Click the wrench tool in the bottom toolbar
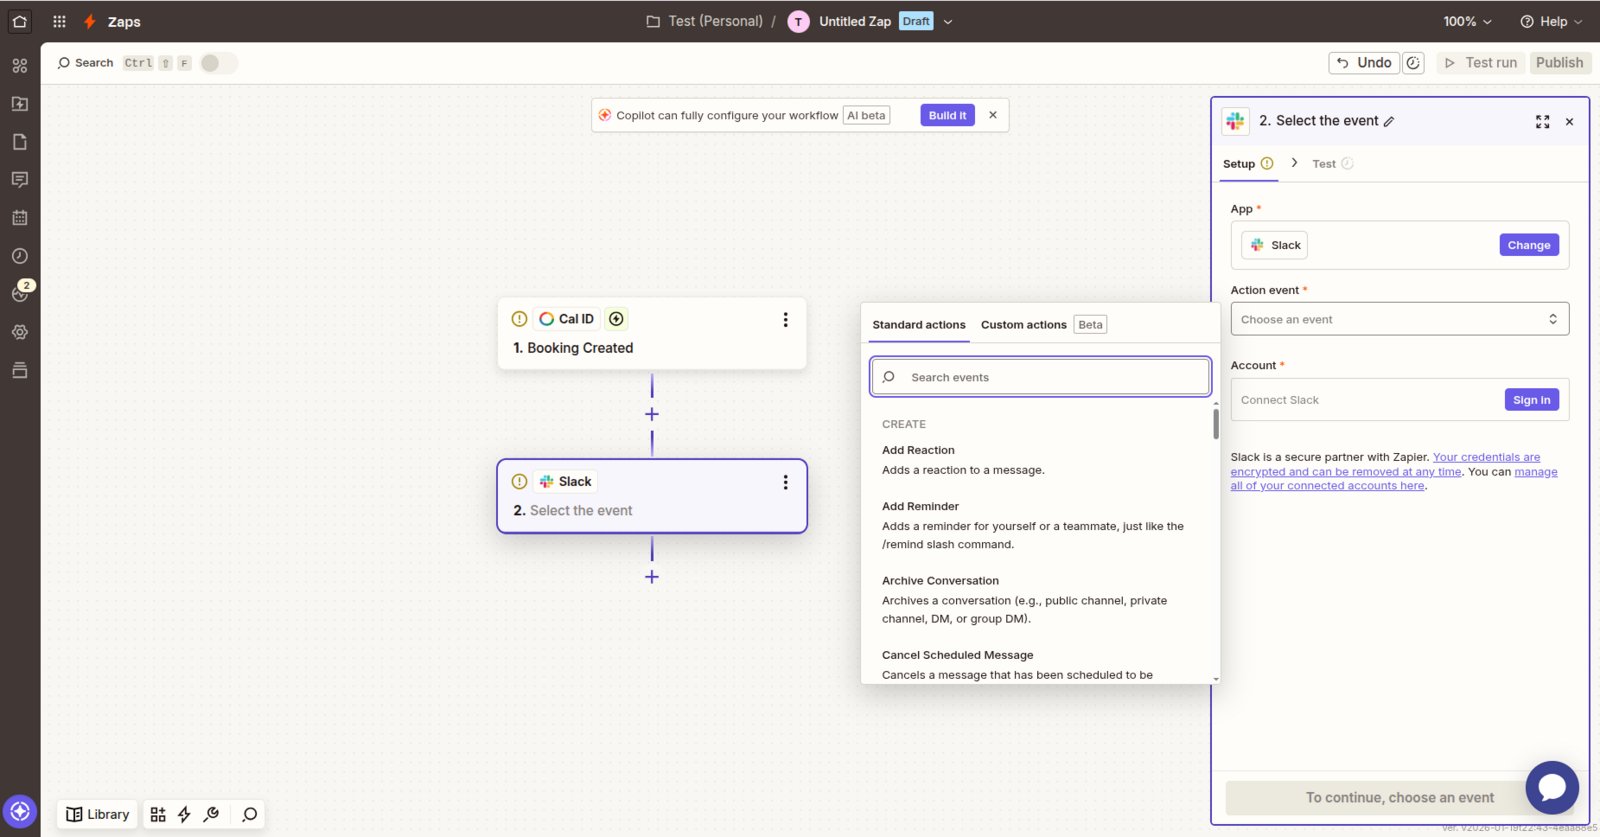Image resolution: width=1600 pixels, height=837 pixels. point(211,814)
